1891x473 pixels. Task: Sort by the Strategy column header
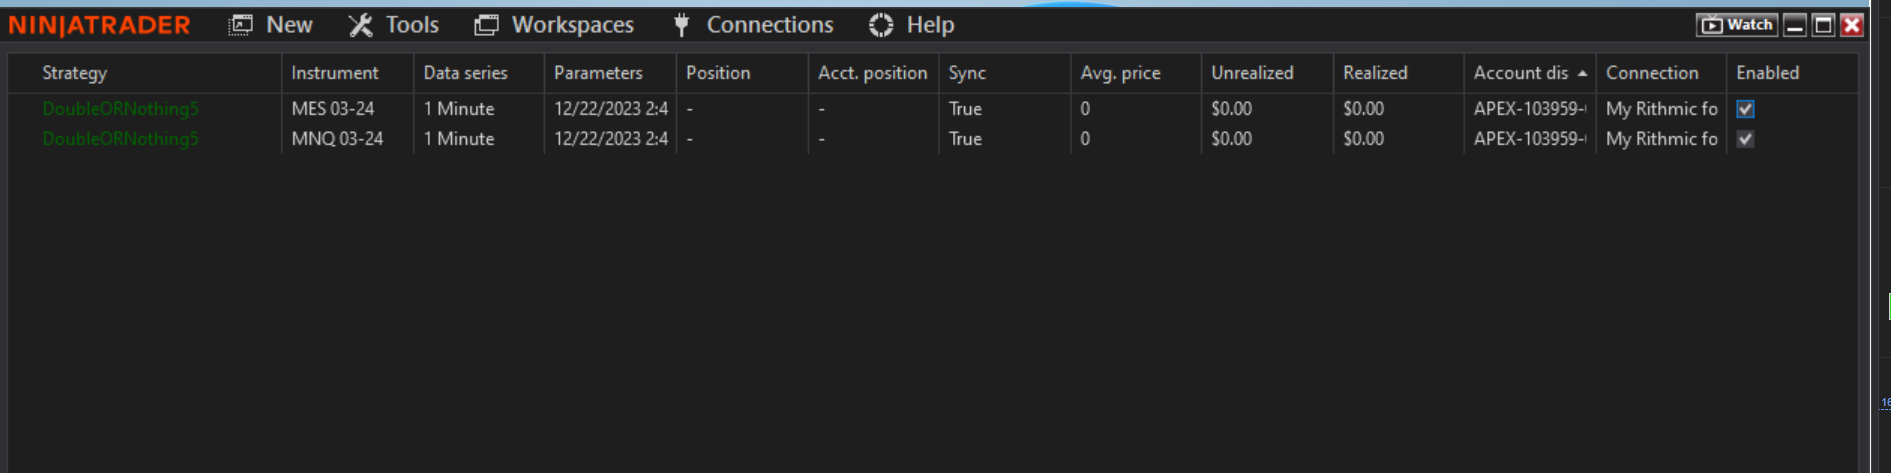point(74,73)
